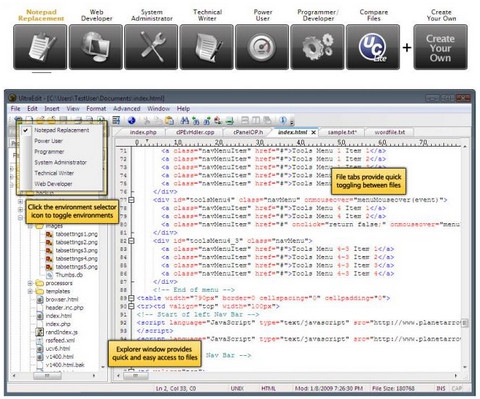Open the Programmer/Developer gears tile
This screenshot has height=399, width=480.
[317, 47]
